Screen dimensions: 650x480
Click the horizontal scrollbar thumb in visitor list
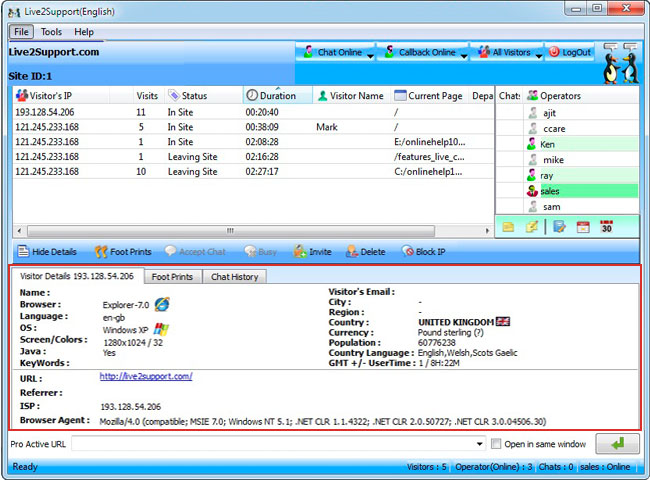click(x=231, y=230)
